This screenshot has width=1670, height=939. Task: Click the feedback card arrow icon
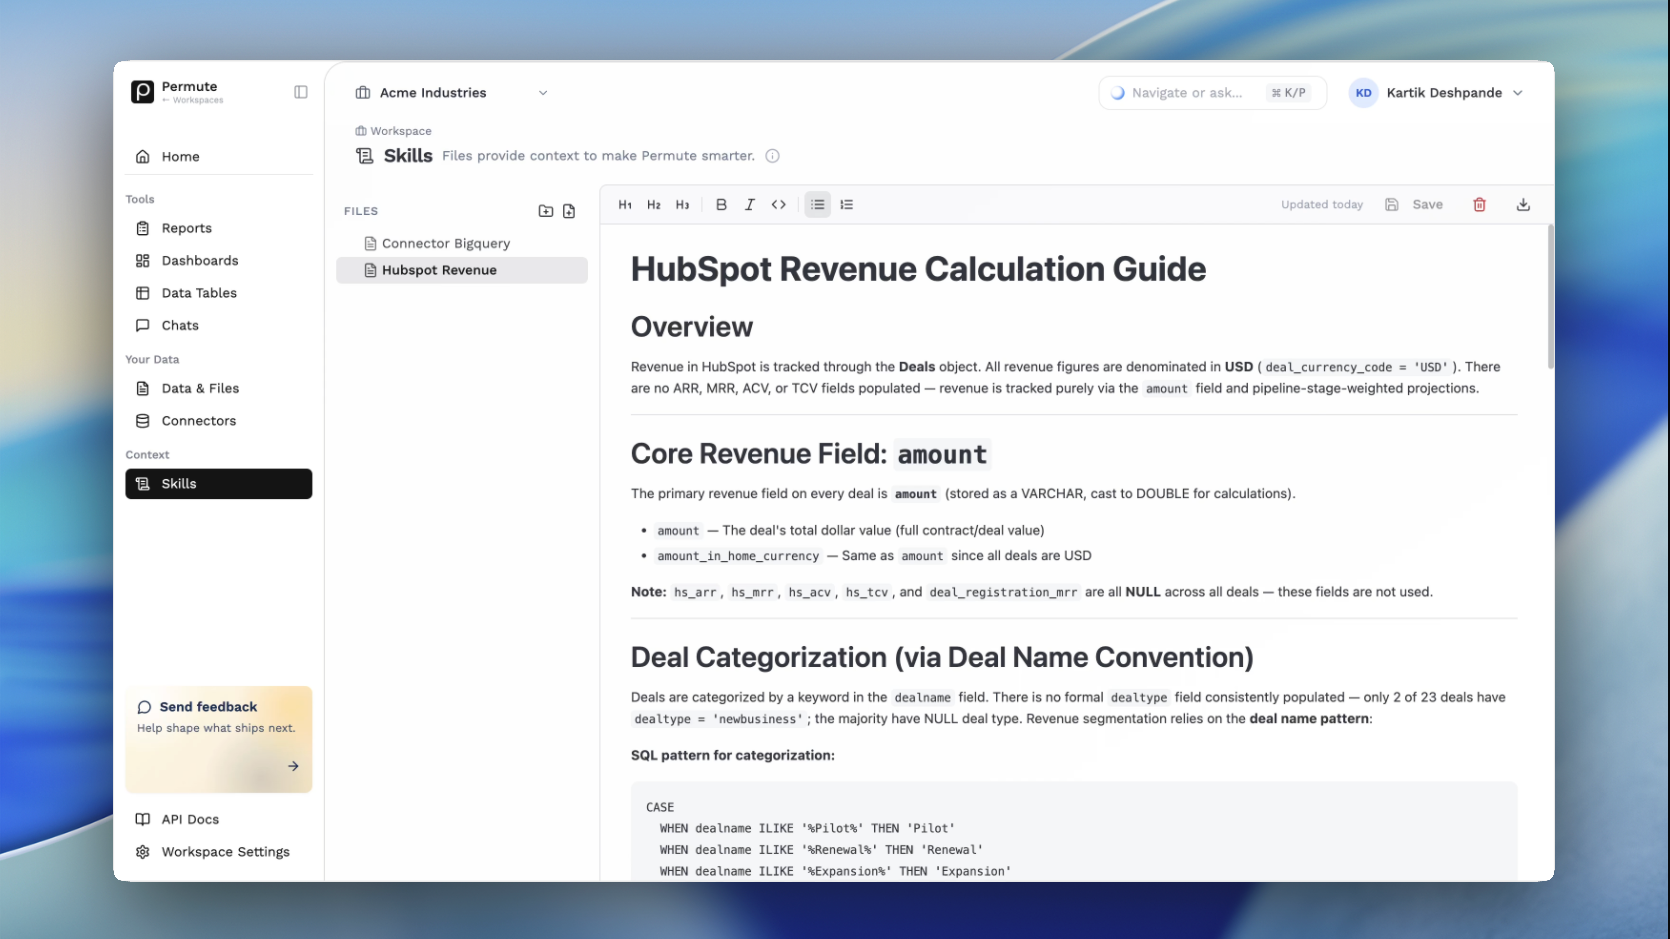pos(293,766)
